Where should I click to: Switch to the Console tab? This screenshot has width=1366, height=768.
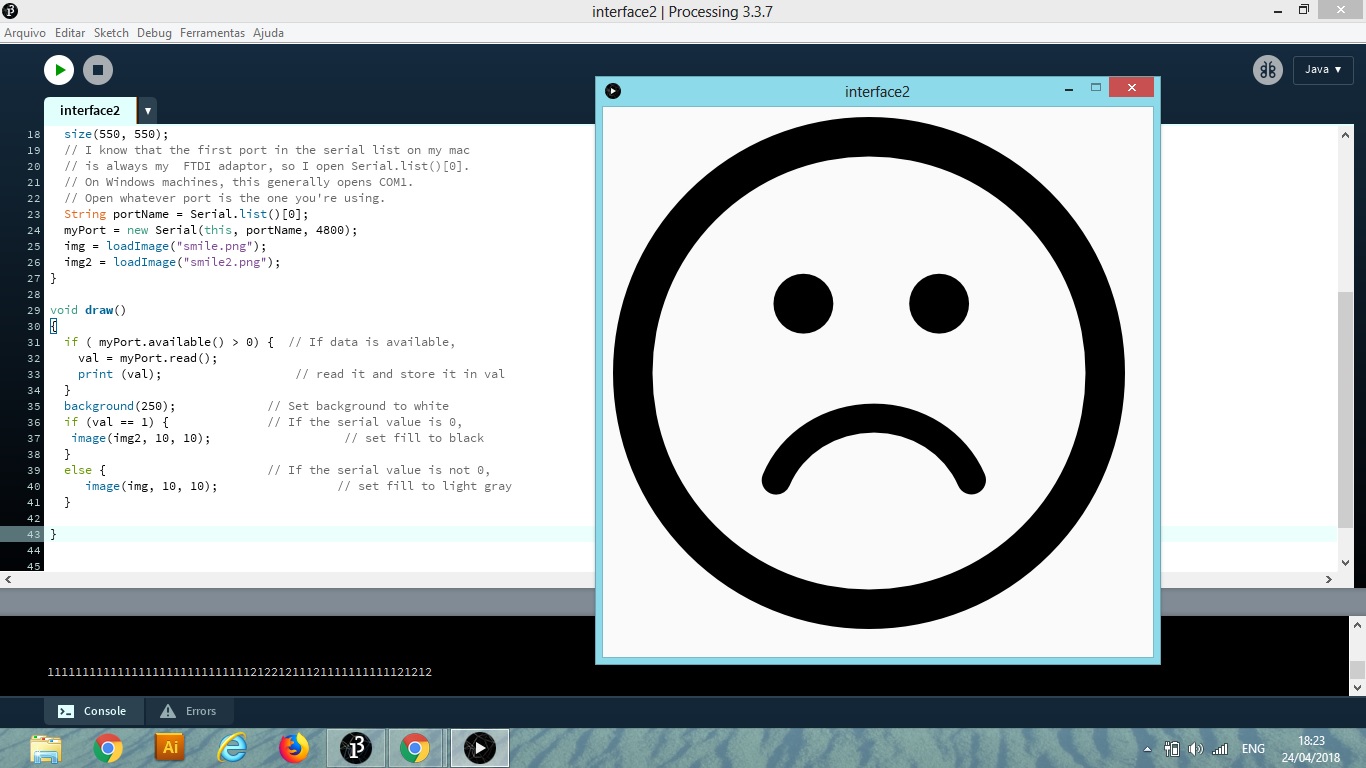point(94,711)
